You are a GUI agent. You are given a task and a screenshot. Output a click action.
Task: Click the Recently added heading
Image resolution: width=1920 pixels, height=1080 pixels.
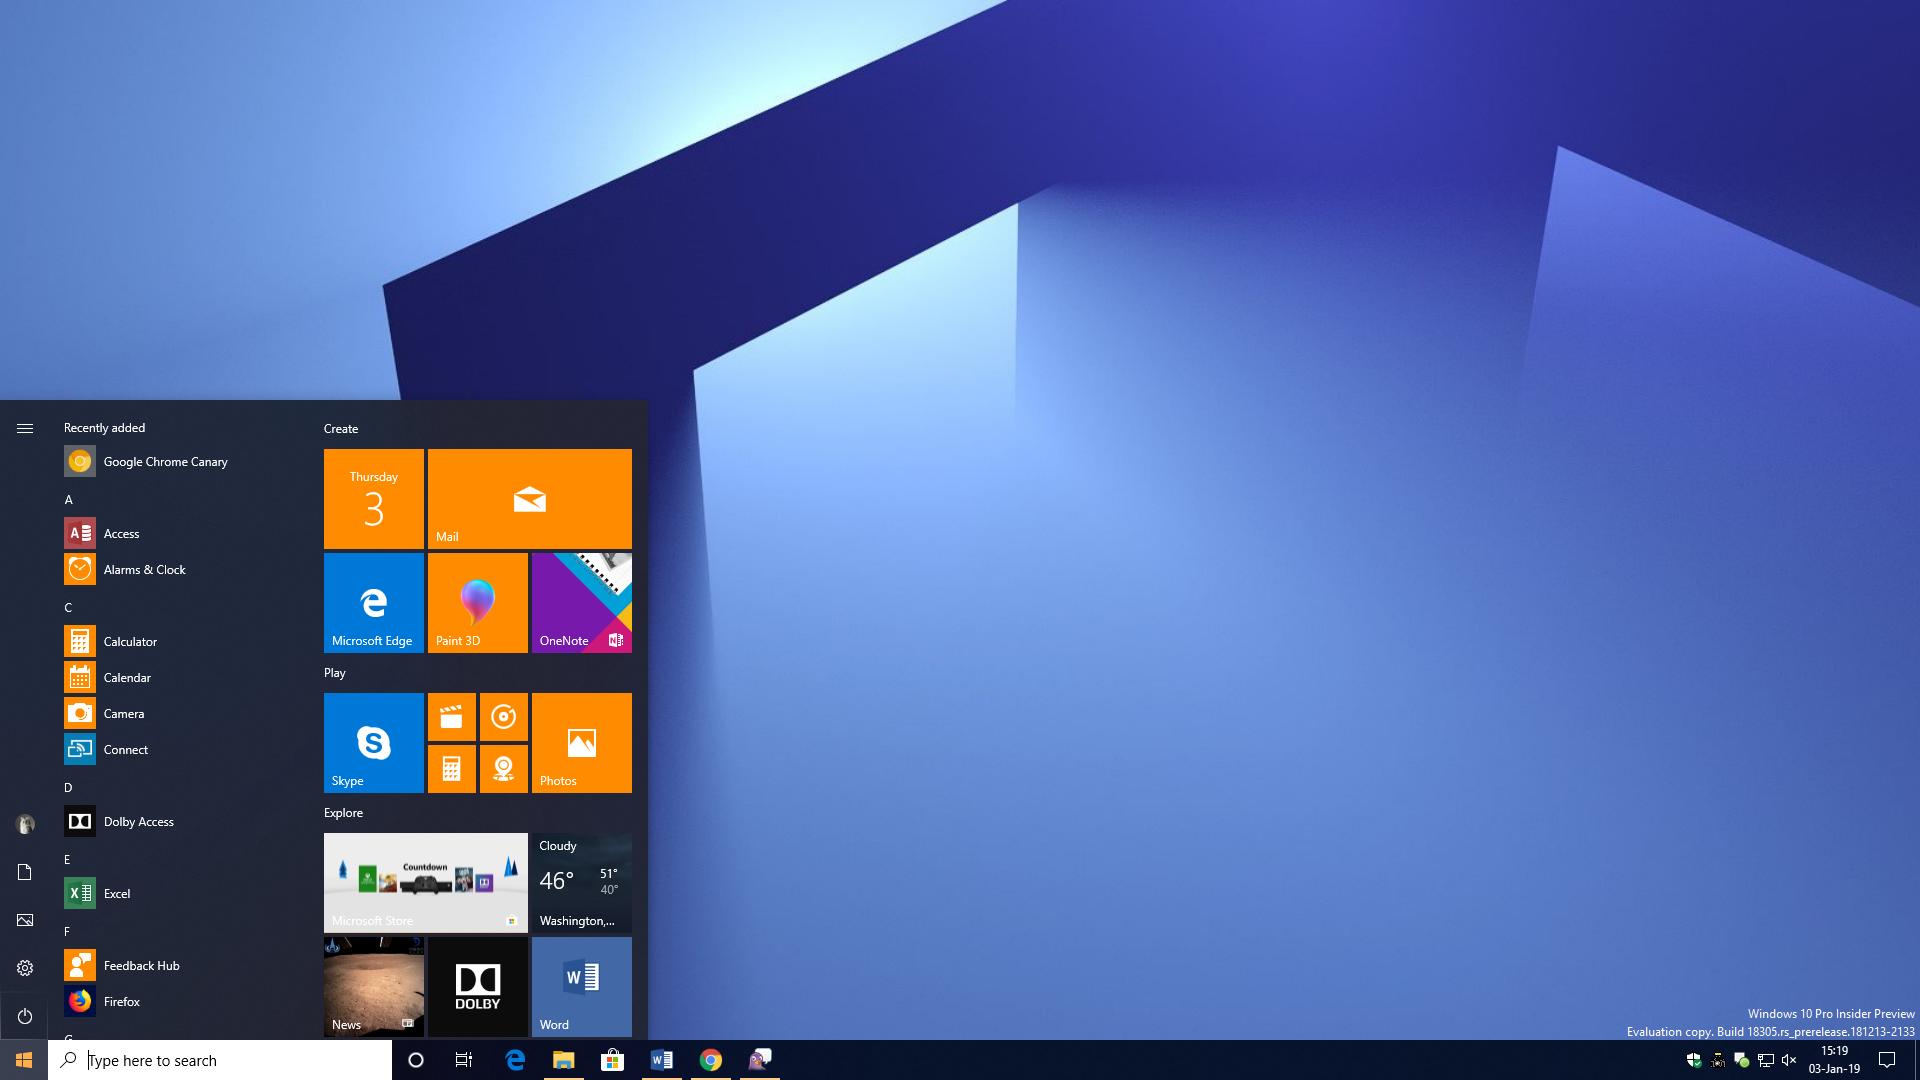tap(104, 427)
